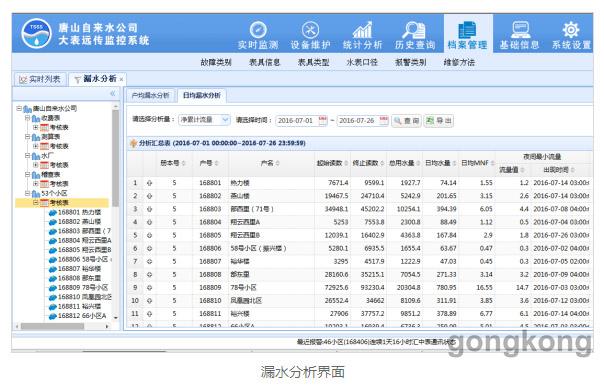Viewport: 604px width, 386px height.
Task: Click the 查询 search button
Action: click(406, 121)
